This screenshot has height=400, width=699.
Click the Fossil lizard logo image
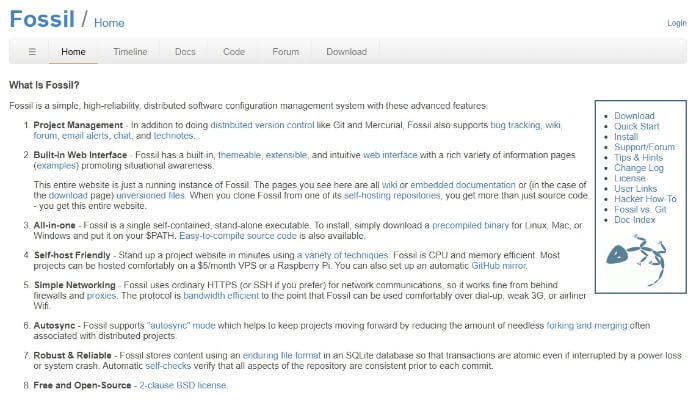[636, 260]
